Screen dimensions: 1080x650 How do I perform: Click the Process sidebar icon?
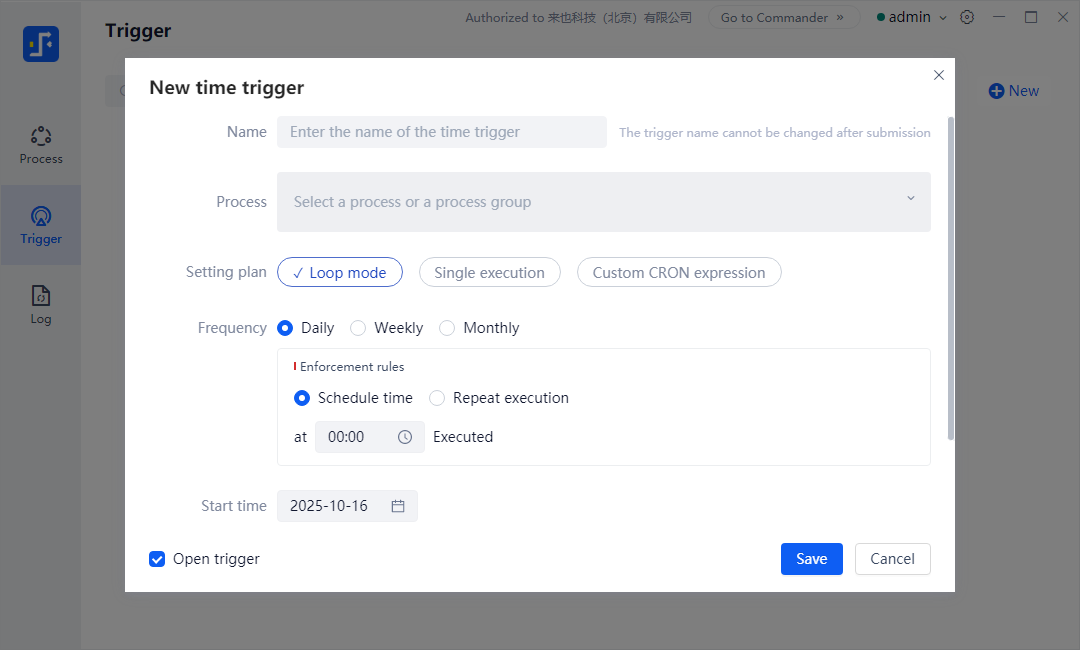click(41, 136)
